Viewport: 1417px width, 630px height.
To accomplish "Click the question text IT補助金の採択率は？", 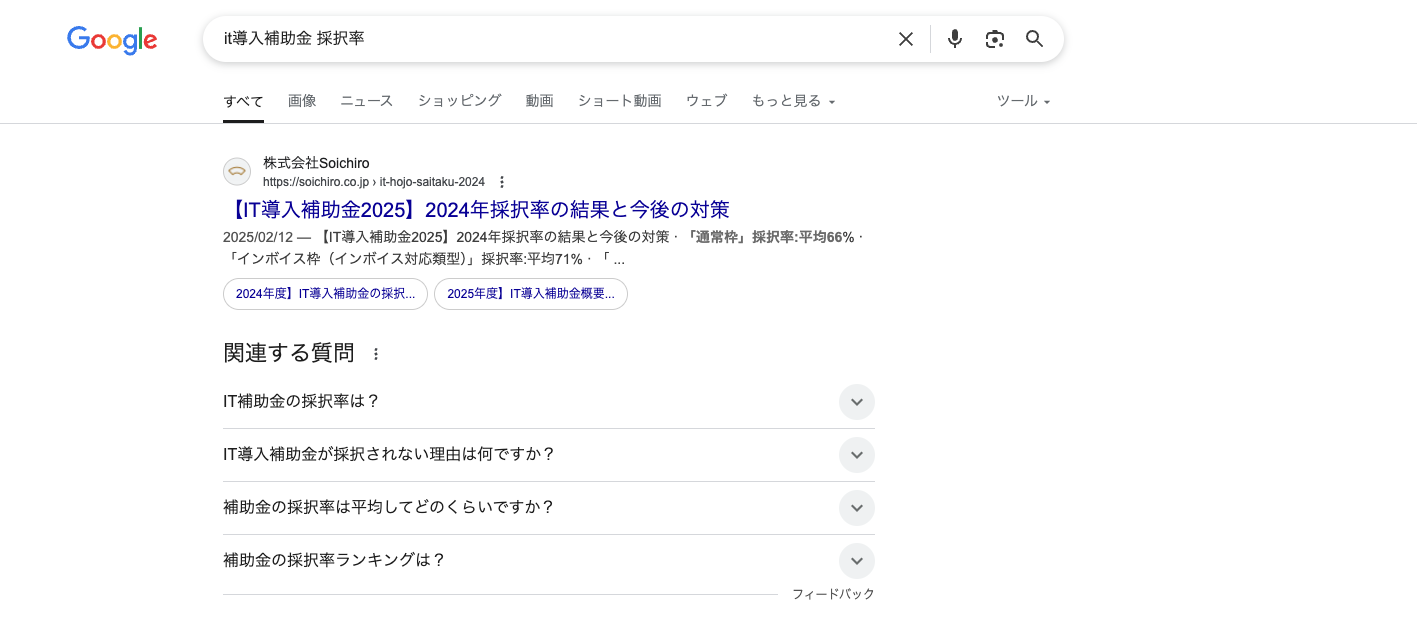I will [302, 401].
